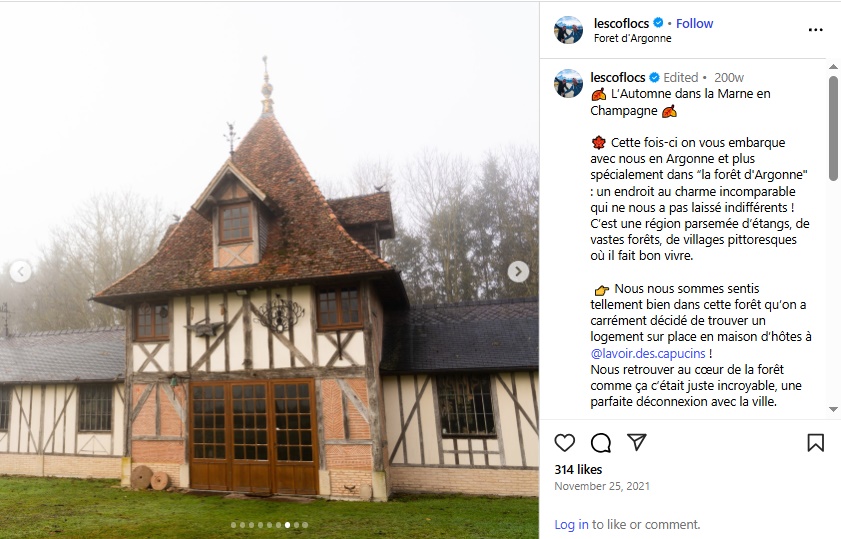The image size is (841, 539).
Task: Click the Log in link
Action: tap(571, 524)
